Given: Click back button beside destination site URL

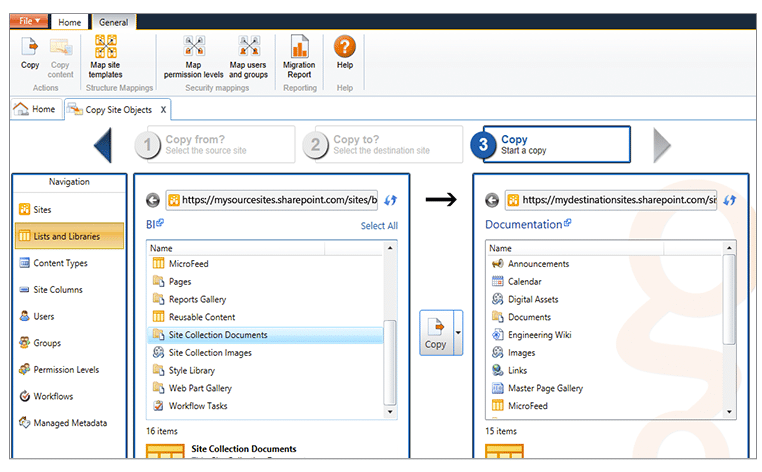Looking at the screenshot, I should pyautogui.click(x=492, y=200).
